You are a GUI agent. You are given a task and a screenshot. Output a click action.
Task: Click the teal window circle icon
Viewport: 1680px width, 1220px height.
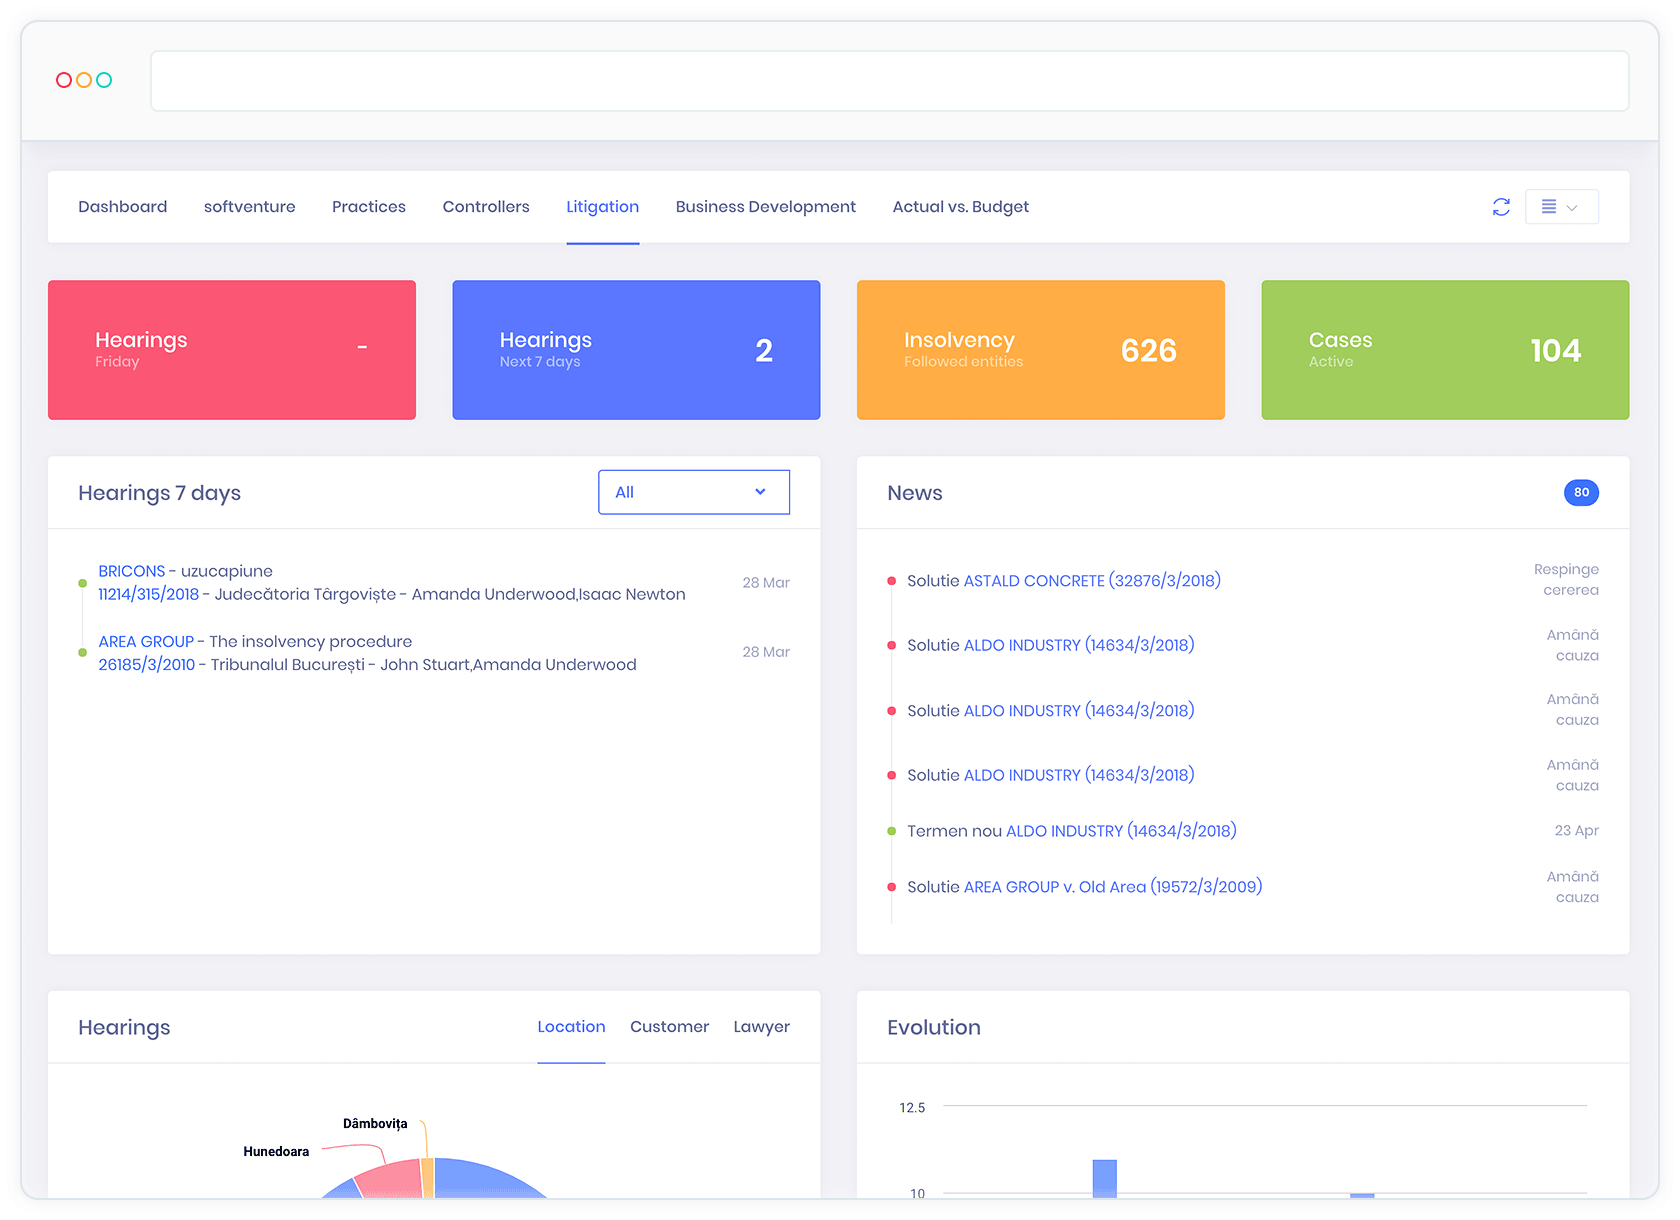[x=104, y=80]
